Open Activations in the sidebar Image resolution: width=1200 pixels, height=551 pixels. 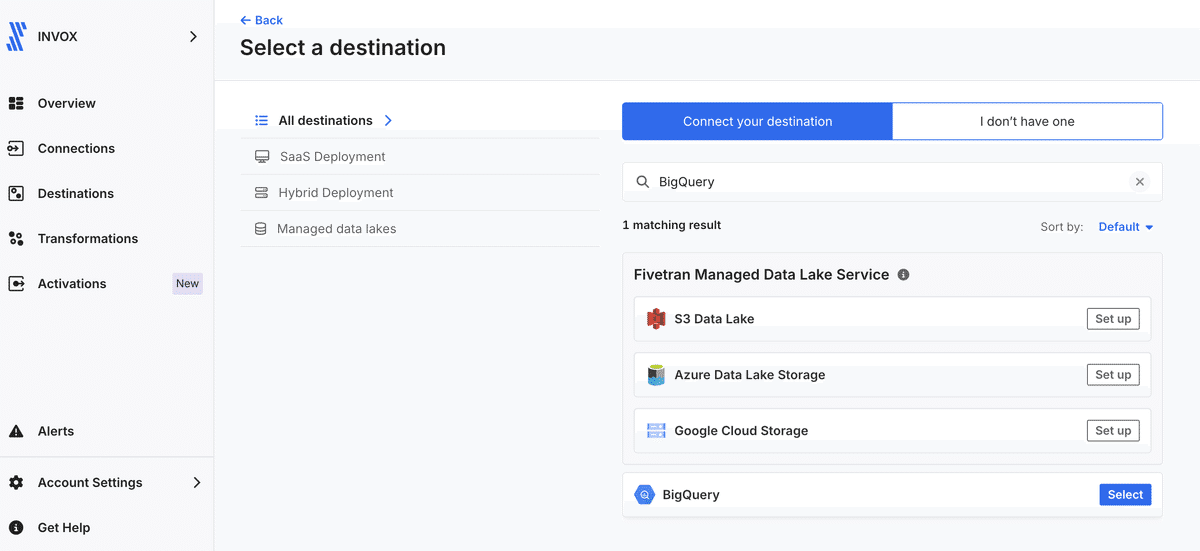click(x=72, y=284)
